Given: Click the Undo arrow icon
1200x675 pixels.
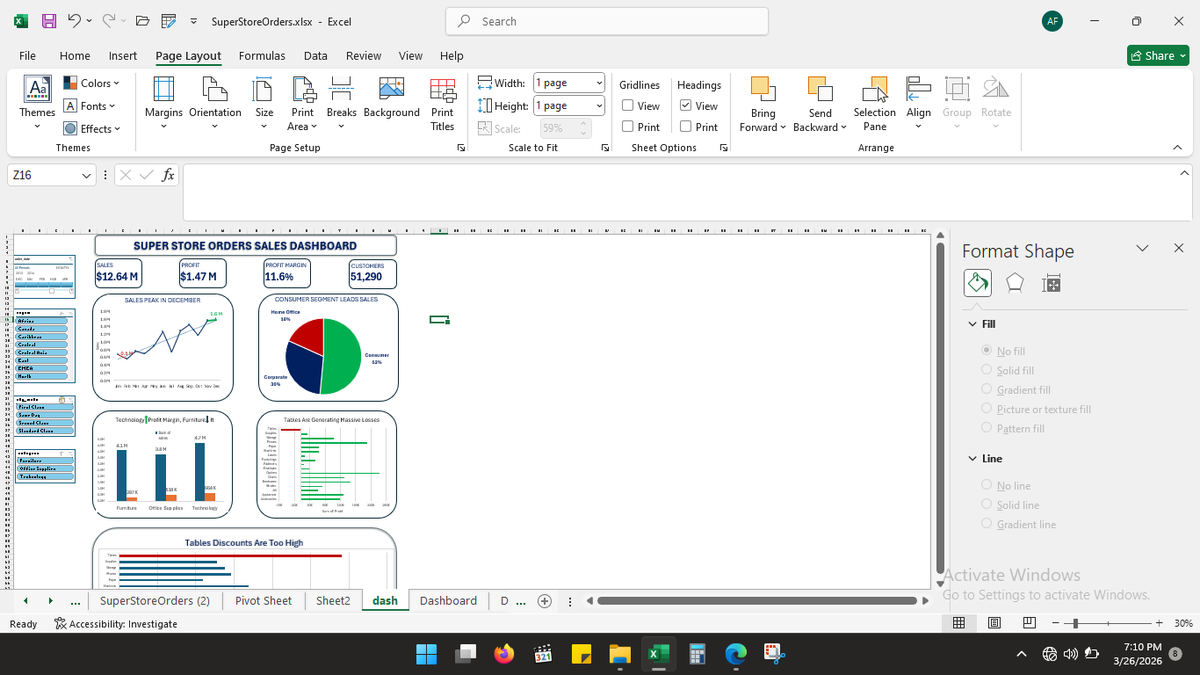Looking at the screenshot, I should pyautogui.click(x=73, y=21).
